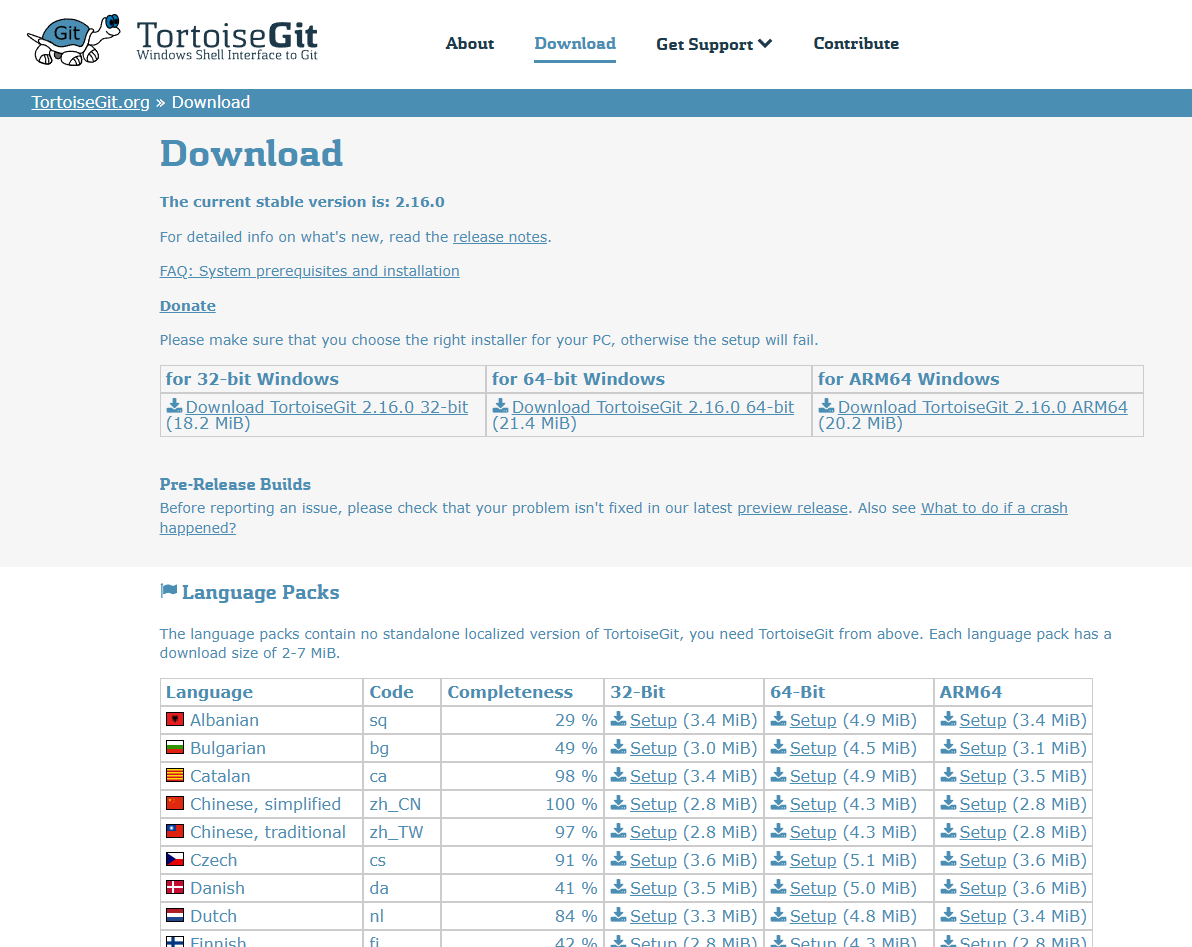Click Setup link for Chinese traditional 32-Bit
The width and height of the screenshot is (1192, 947).
[x=653, y=832]
